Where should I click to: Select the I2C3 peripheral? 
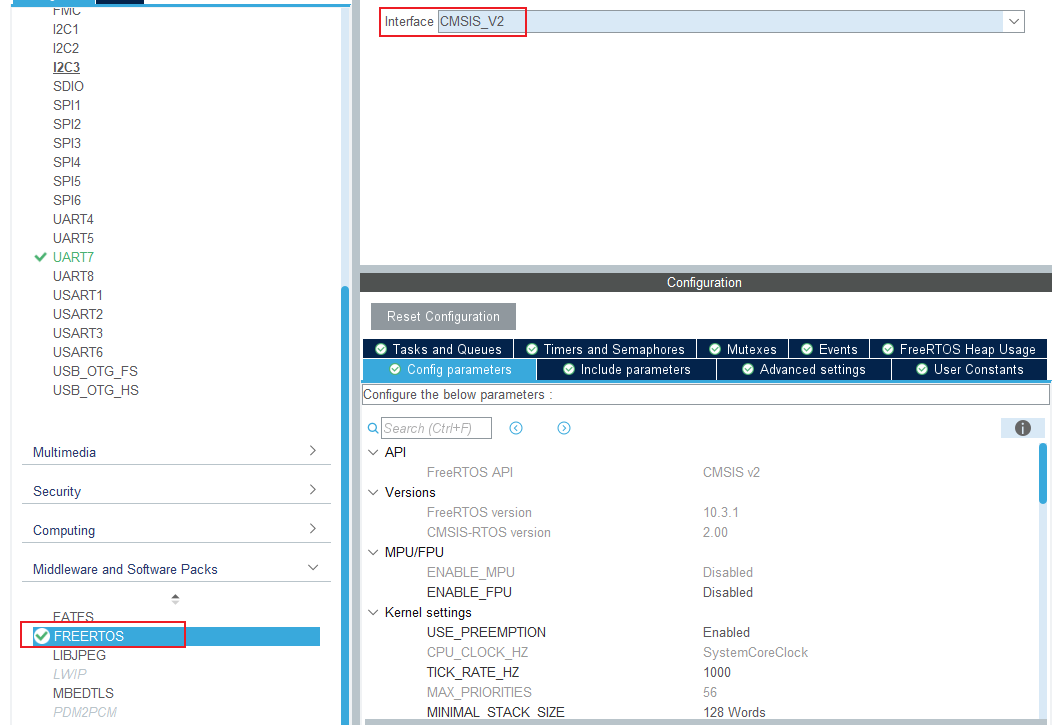coord(66,67)
